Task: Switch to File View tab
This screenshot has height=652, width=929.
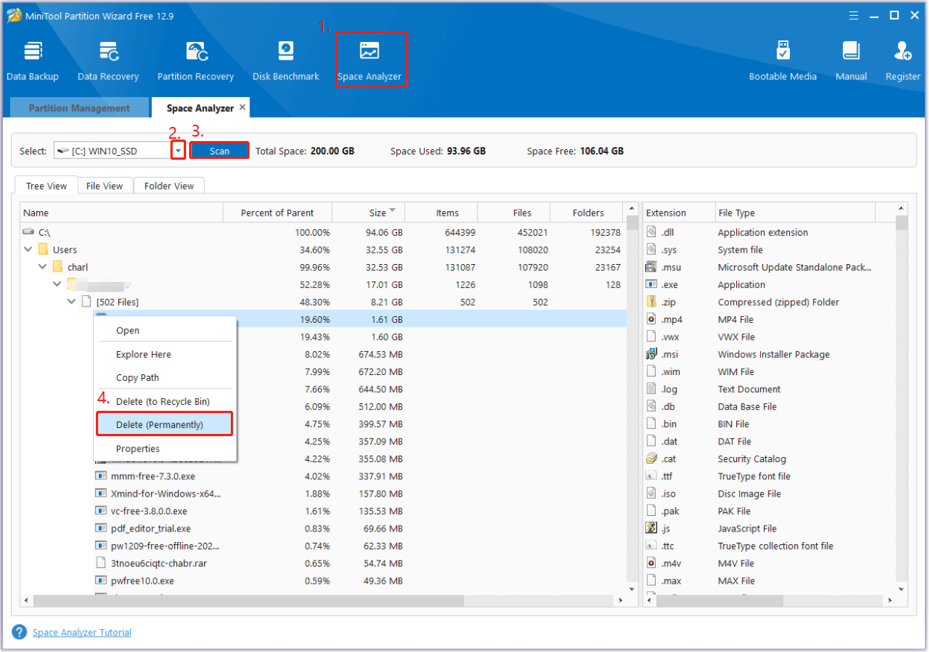Action: click(x=104, y=186)
